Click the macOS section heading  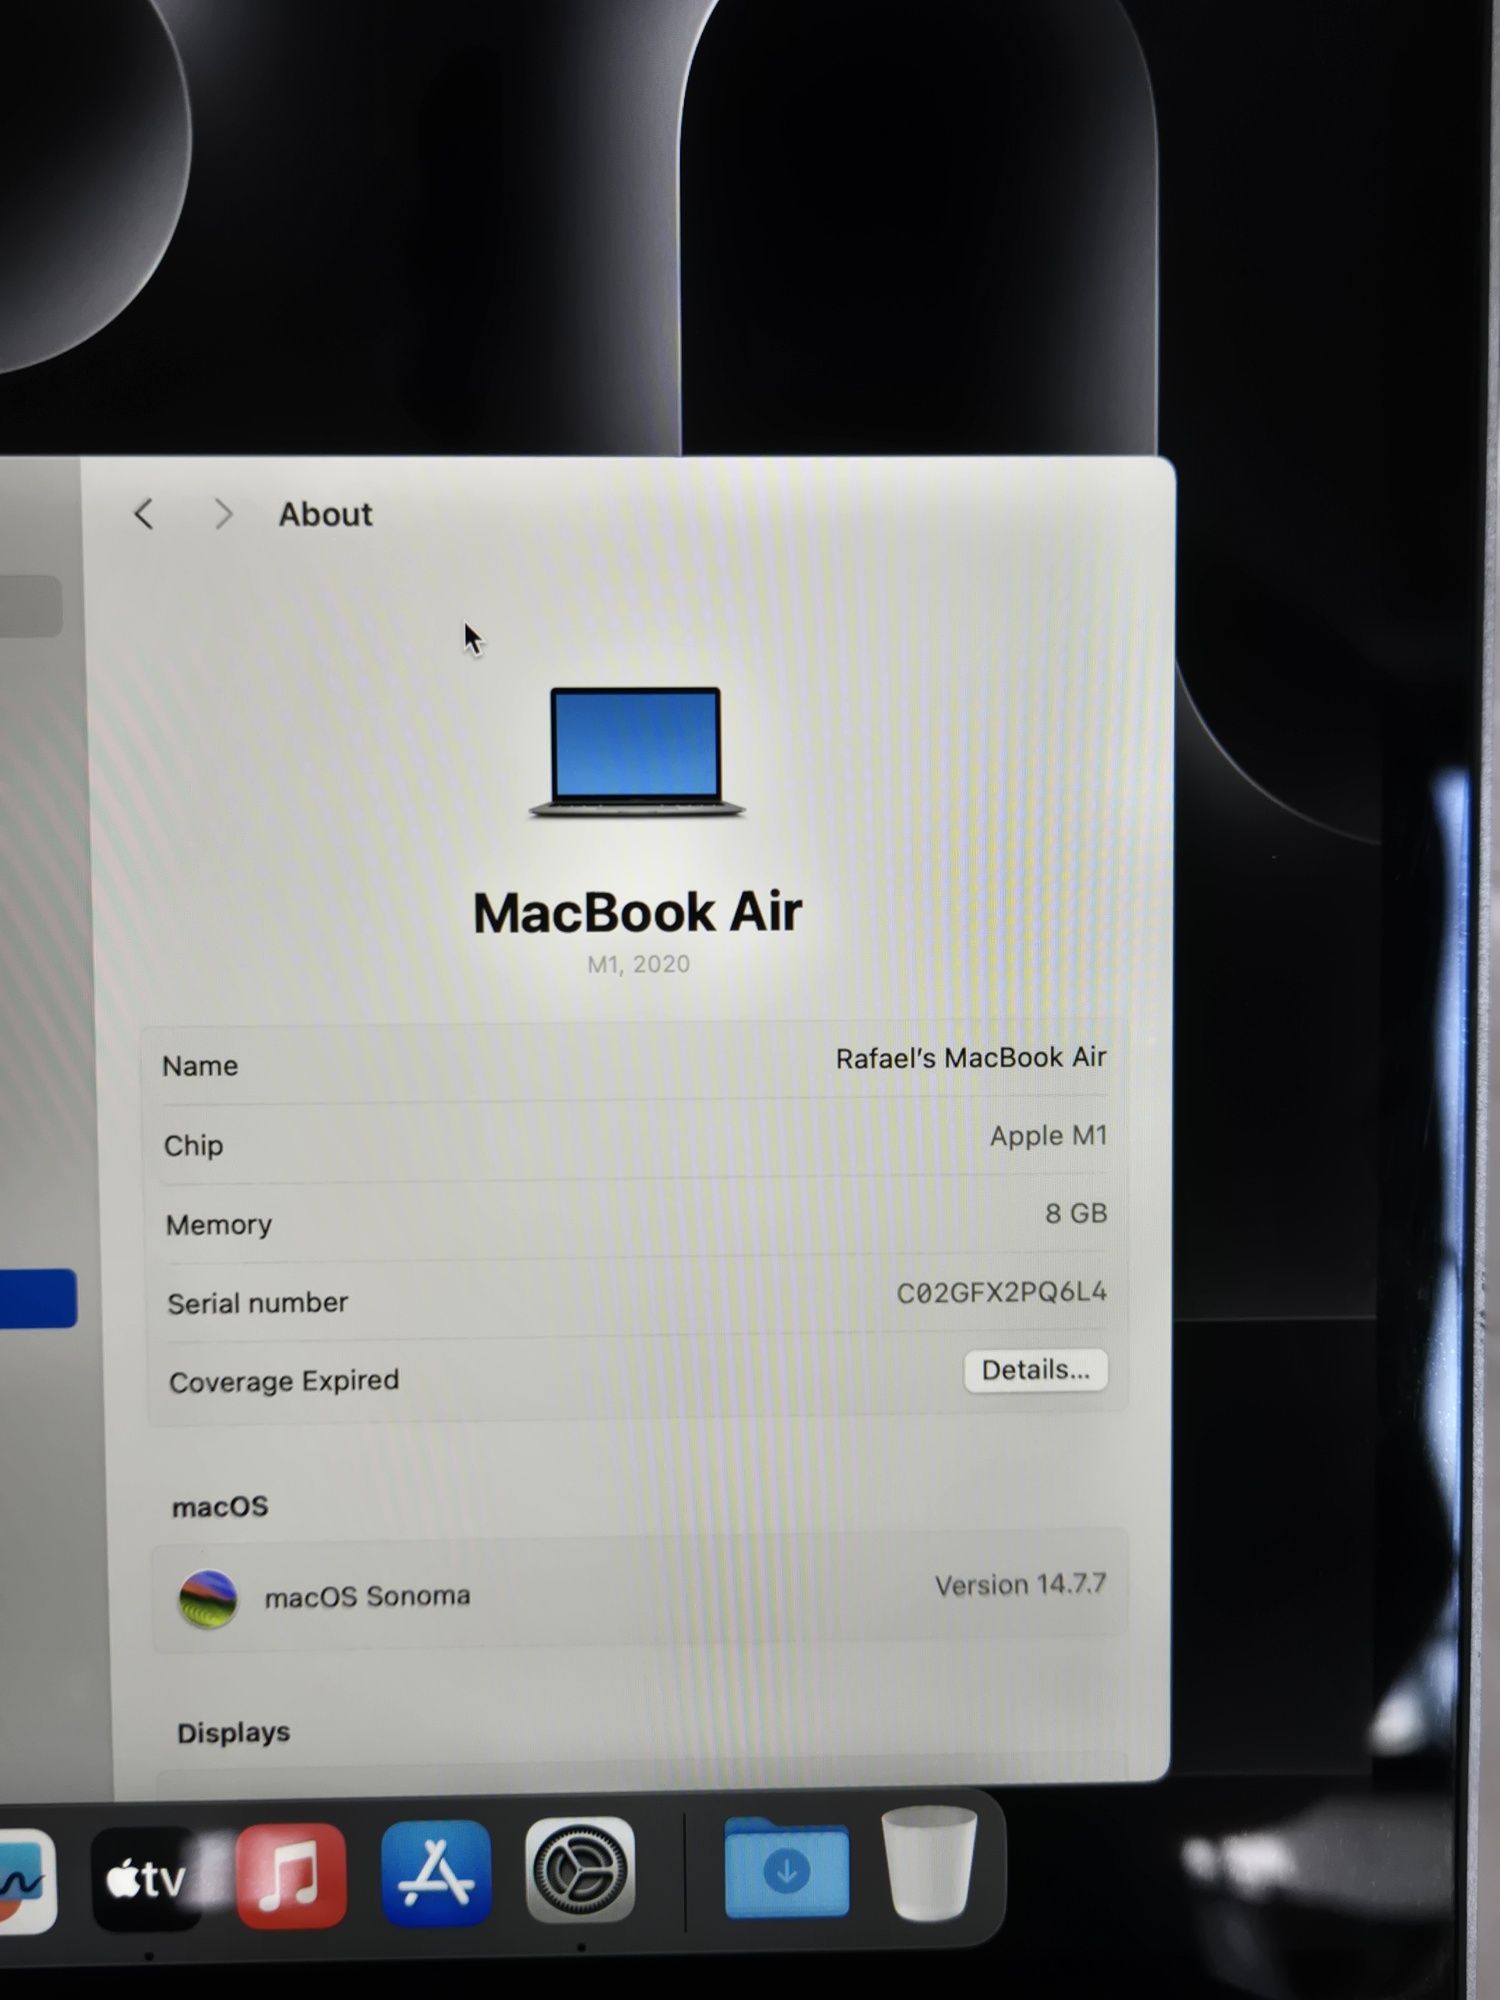click(x=220, y=1507)
